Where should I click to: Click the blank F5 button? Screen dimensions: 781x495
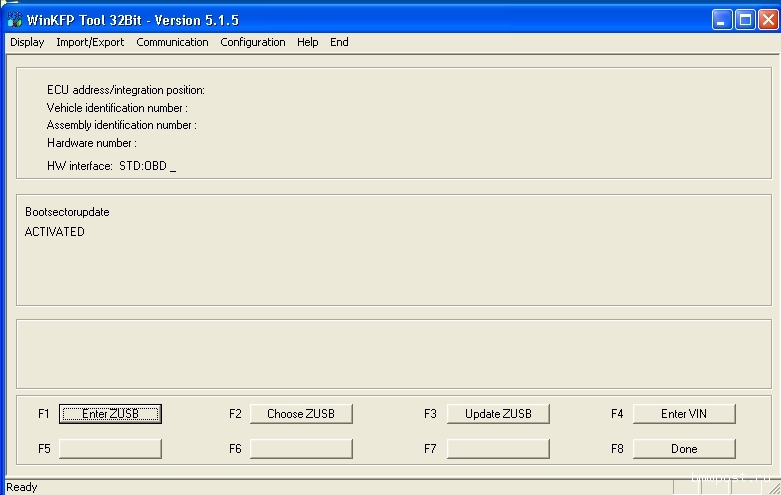point(110,449)
